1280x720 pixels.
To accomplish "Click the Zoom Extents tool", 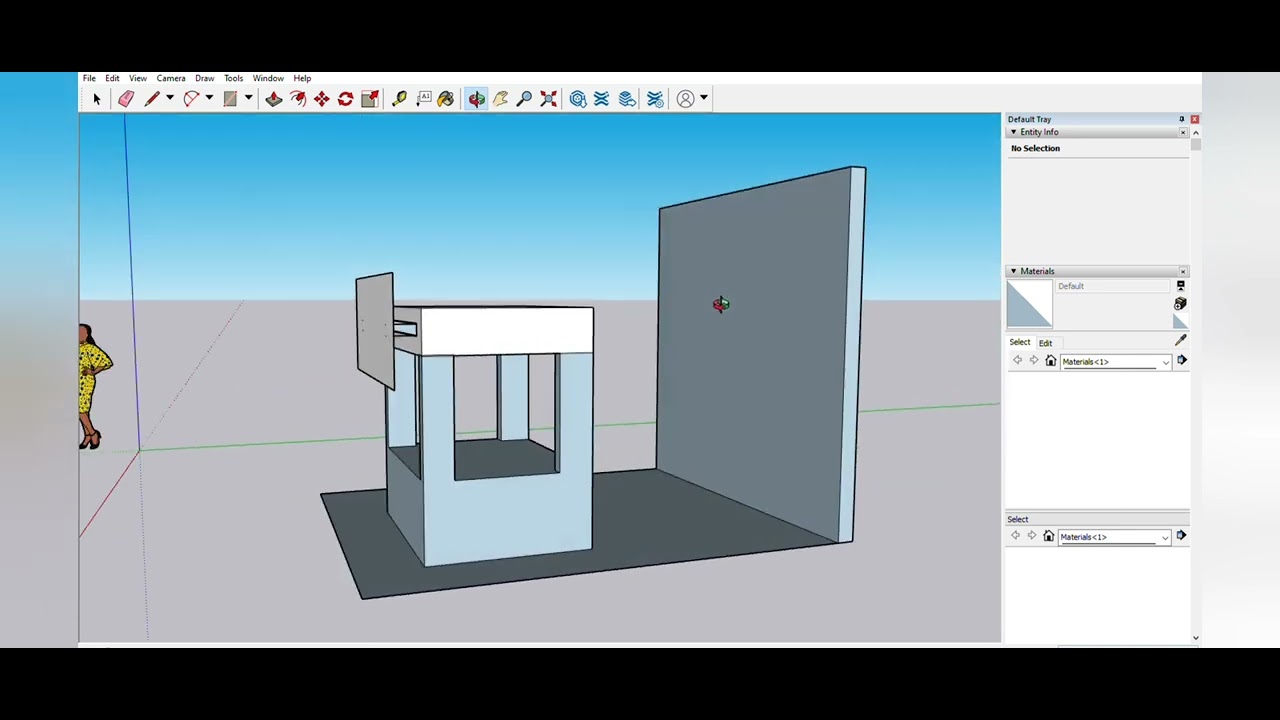I will tap(548, 99).
